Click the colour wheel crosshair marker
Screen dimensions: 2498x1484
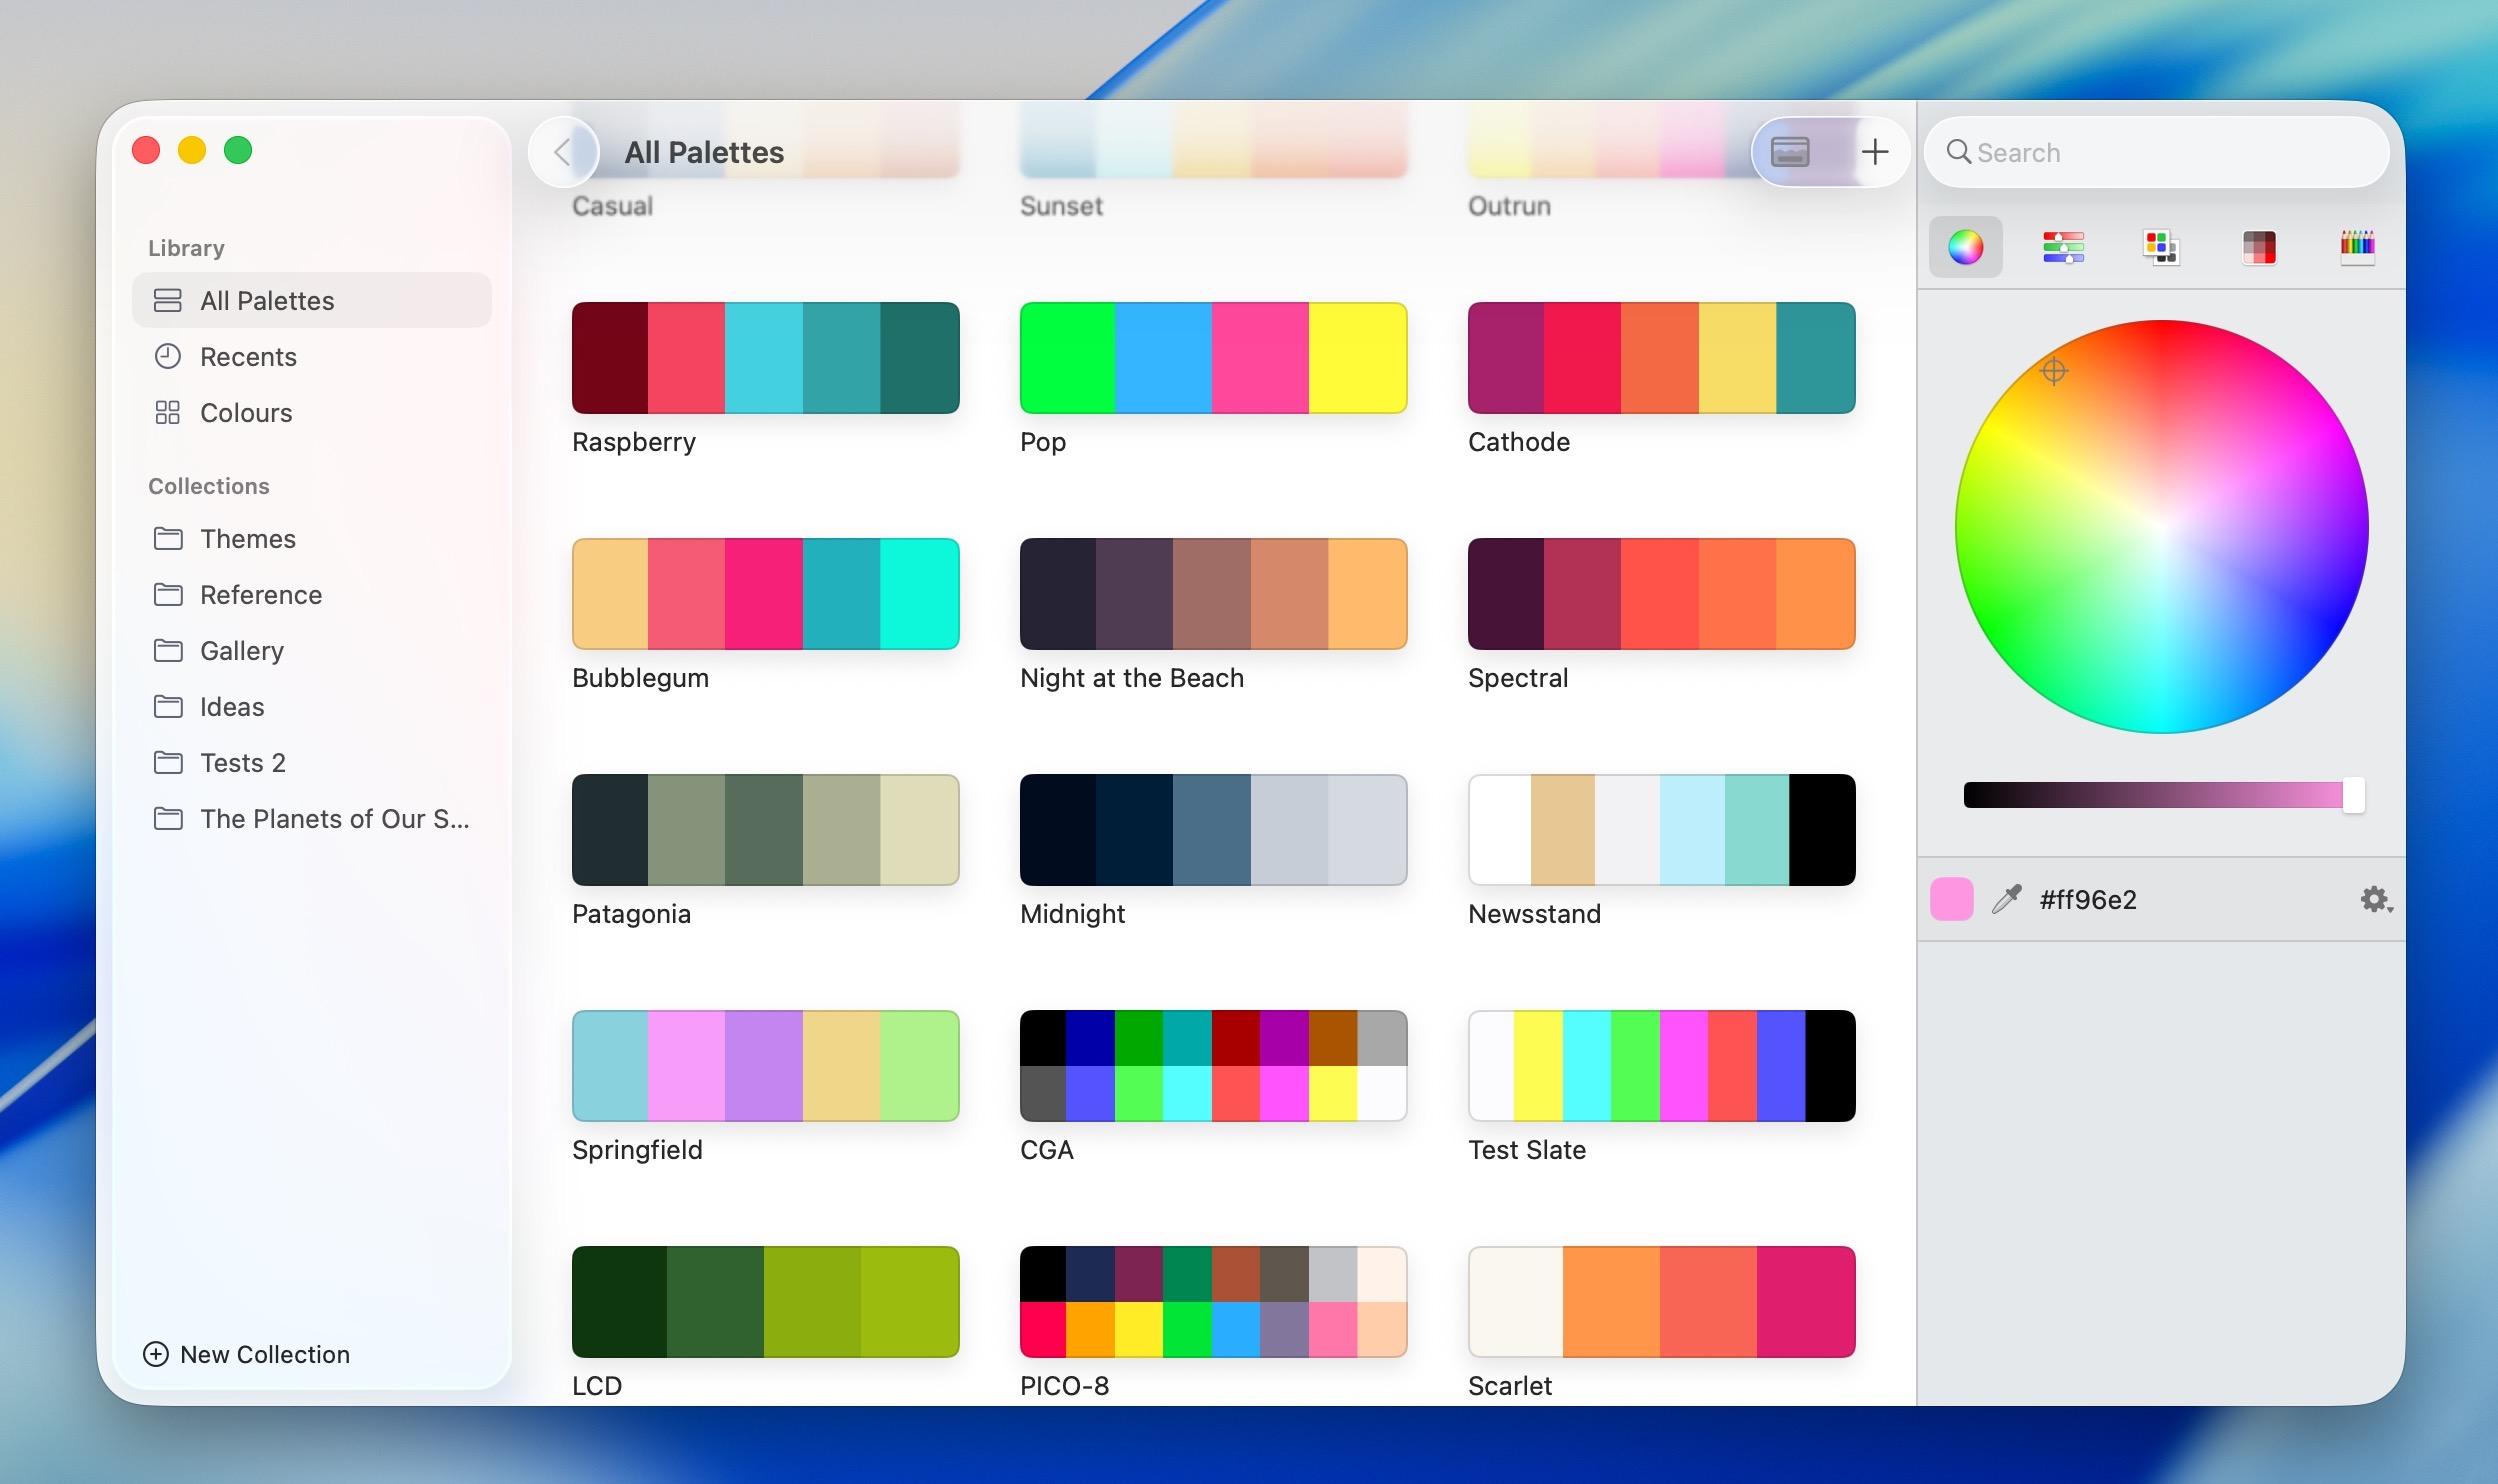point(2053,371)
